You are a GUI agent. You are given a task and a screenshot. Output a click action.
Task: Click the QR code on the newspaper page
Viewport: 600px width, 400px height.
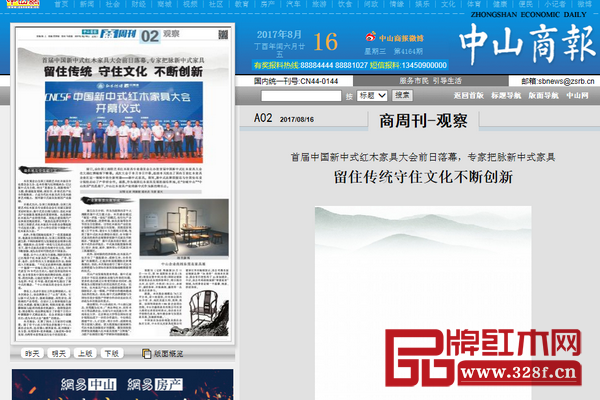tap(223, 34)
